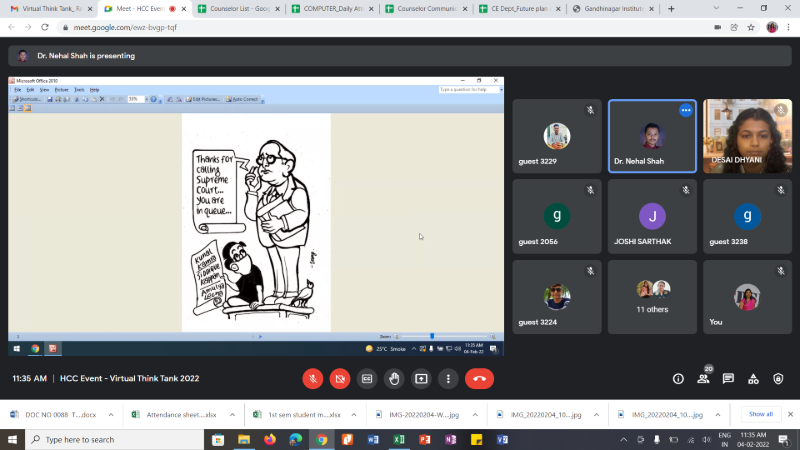Switch to Gandhinagar Institute tab
Viewport: 800px width, 450px height.
614,9
